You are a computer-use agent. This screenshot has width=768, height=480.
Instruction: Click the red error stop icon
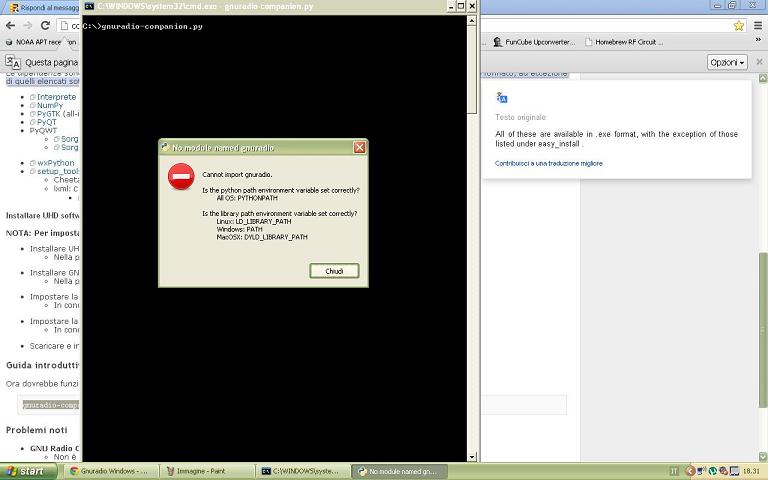coord(181,177)
